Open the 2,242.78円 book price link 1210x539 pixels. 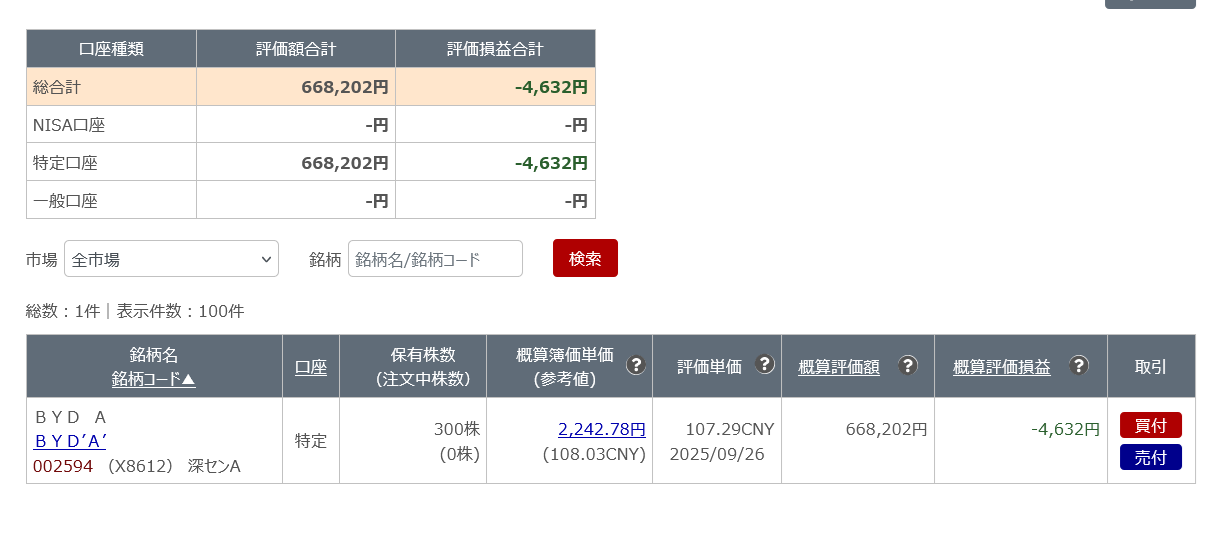[601, 429]
